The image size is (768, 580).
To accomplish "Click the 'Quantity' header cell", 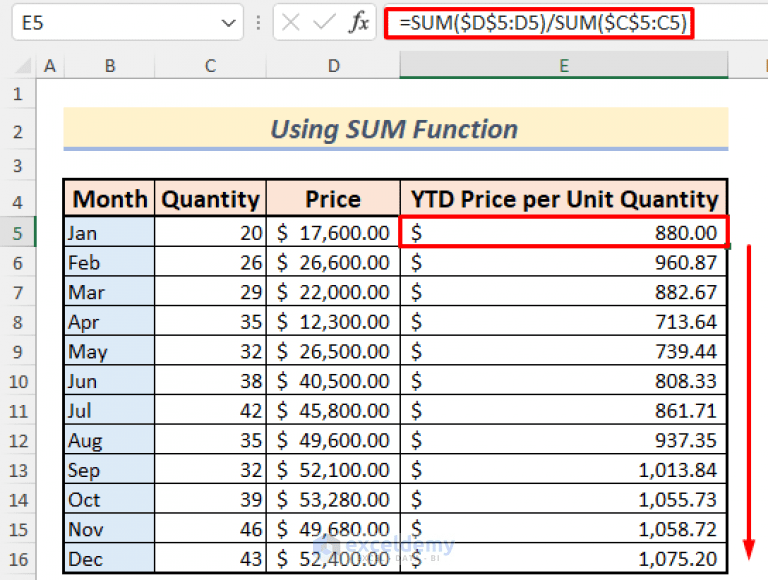I will pyautogui.click(x=211, y=199).
